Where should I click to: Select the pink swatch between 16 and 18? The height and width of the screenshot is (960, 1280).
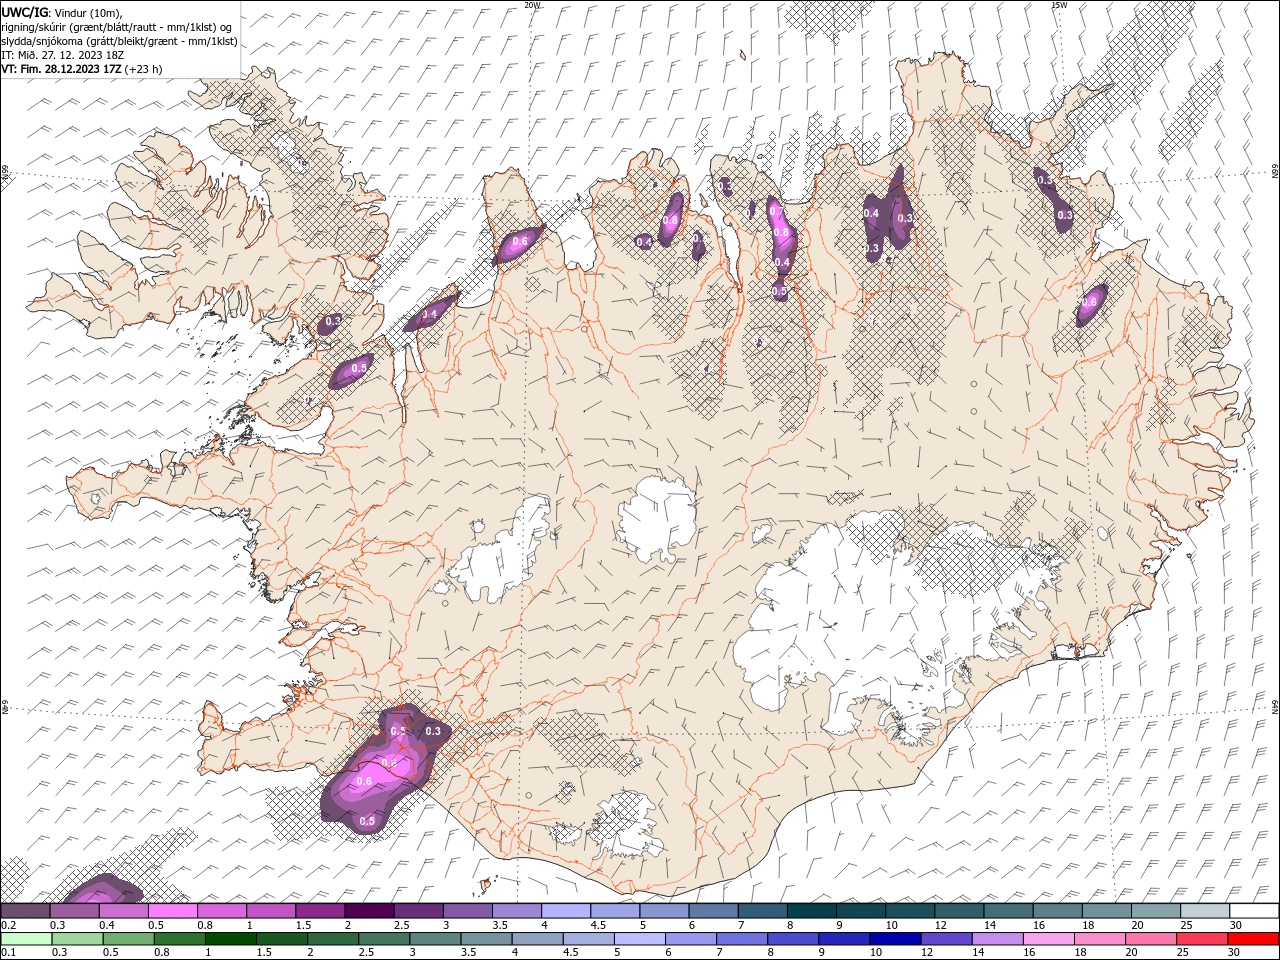(x=1047, y=939)
